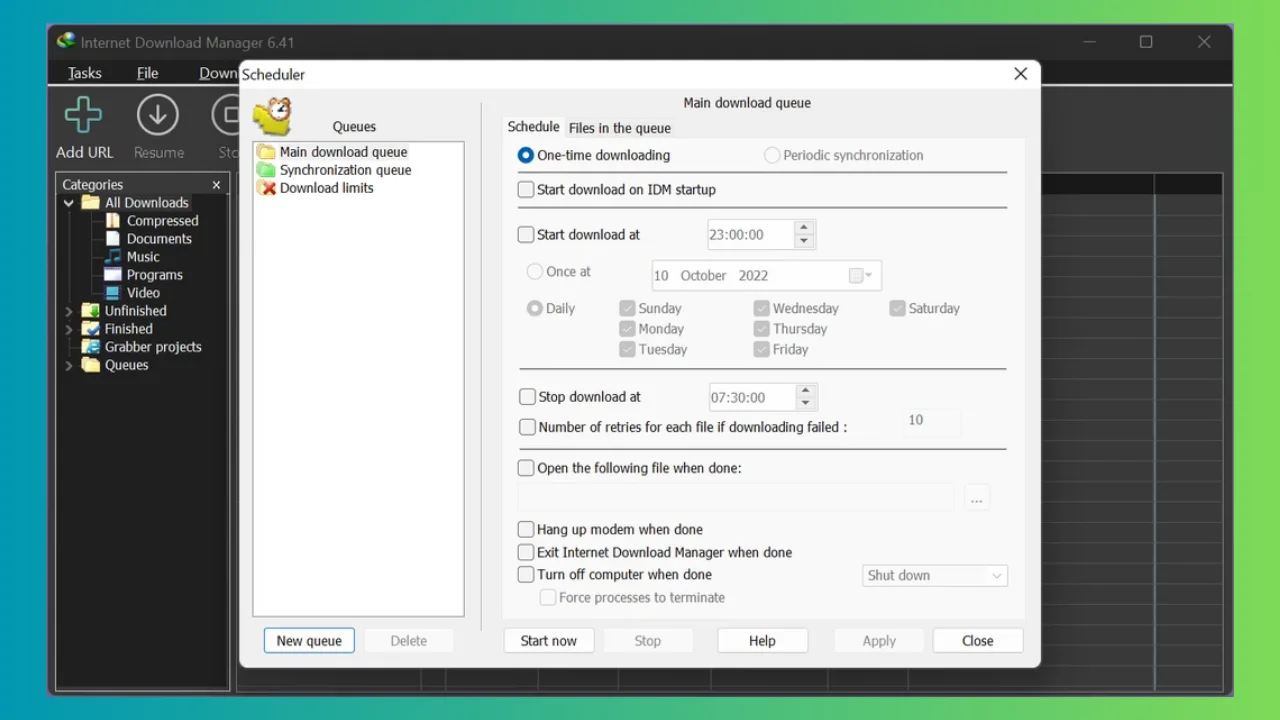Image resolution: width=1280 pixels, height=720 pixels.
Task: Enable Hang up modem when done
Action: (526, 530)
